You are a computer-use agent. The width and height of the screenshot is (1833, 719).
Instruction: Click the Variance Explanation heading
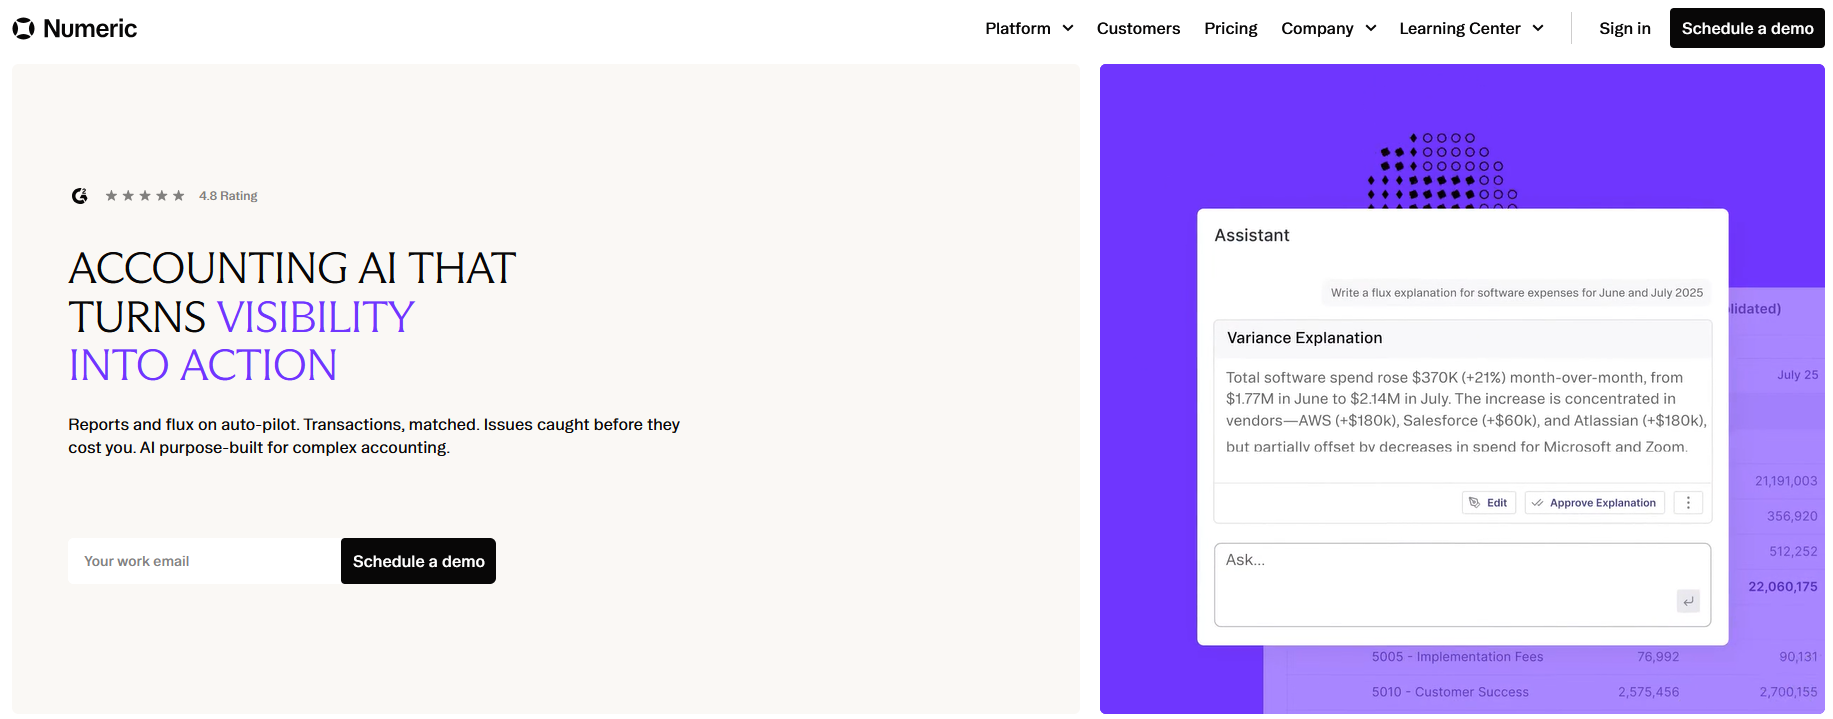click(x=1304, y=338)
